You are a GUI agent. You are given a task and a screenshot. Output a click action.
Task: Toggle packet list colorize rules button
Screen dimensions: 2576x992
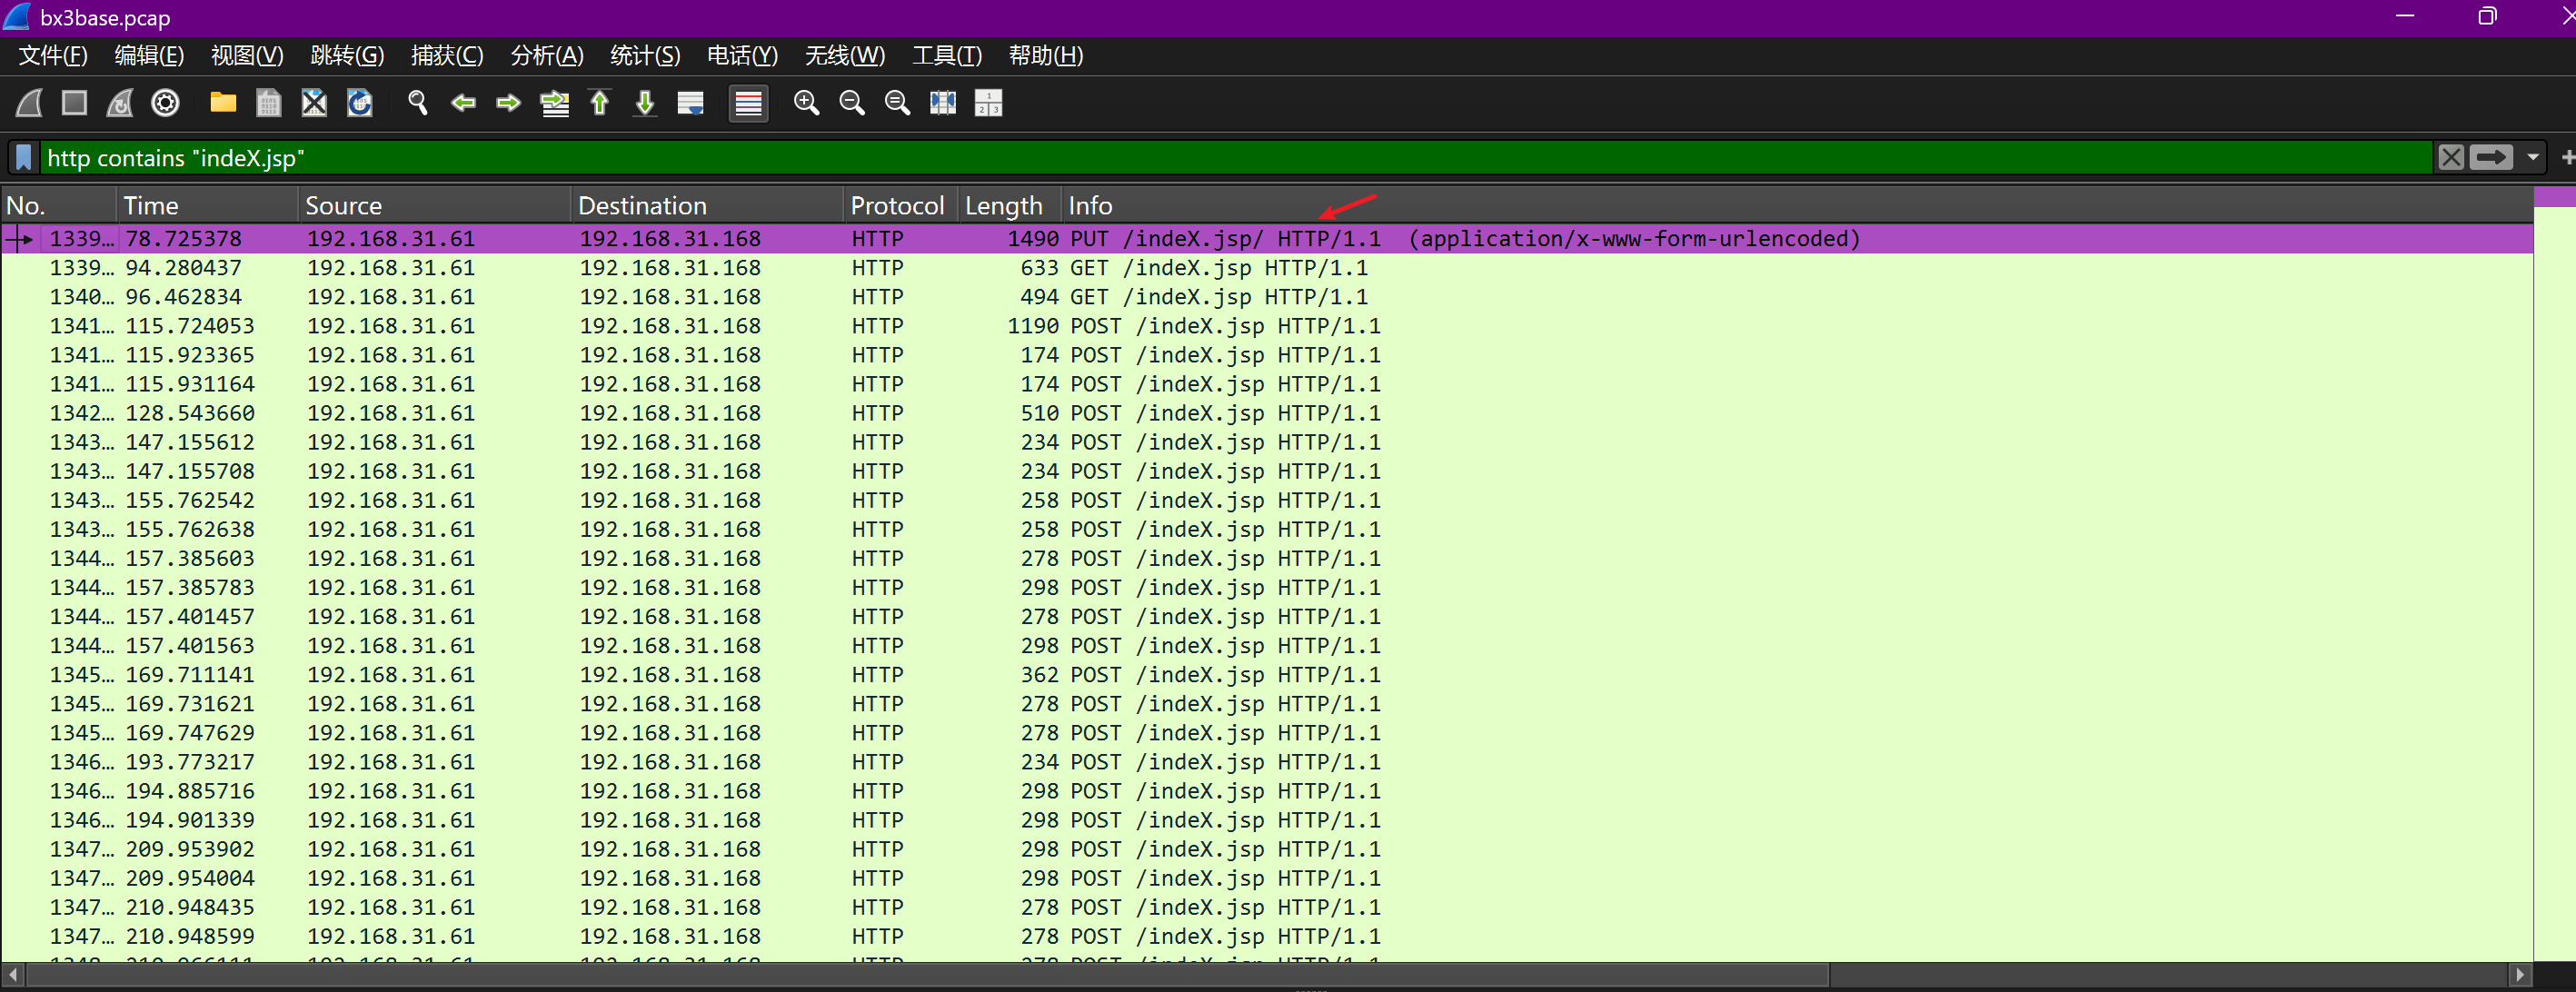pos(748,103)
